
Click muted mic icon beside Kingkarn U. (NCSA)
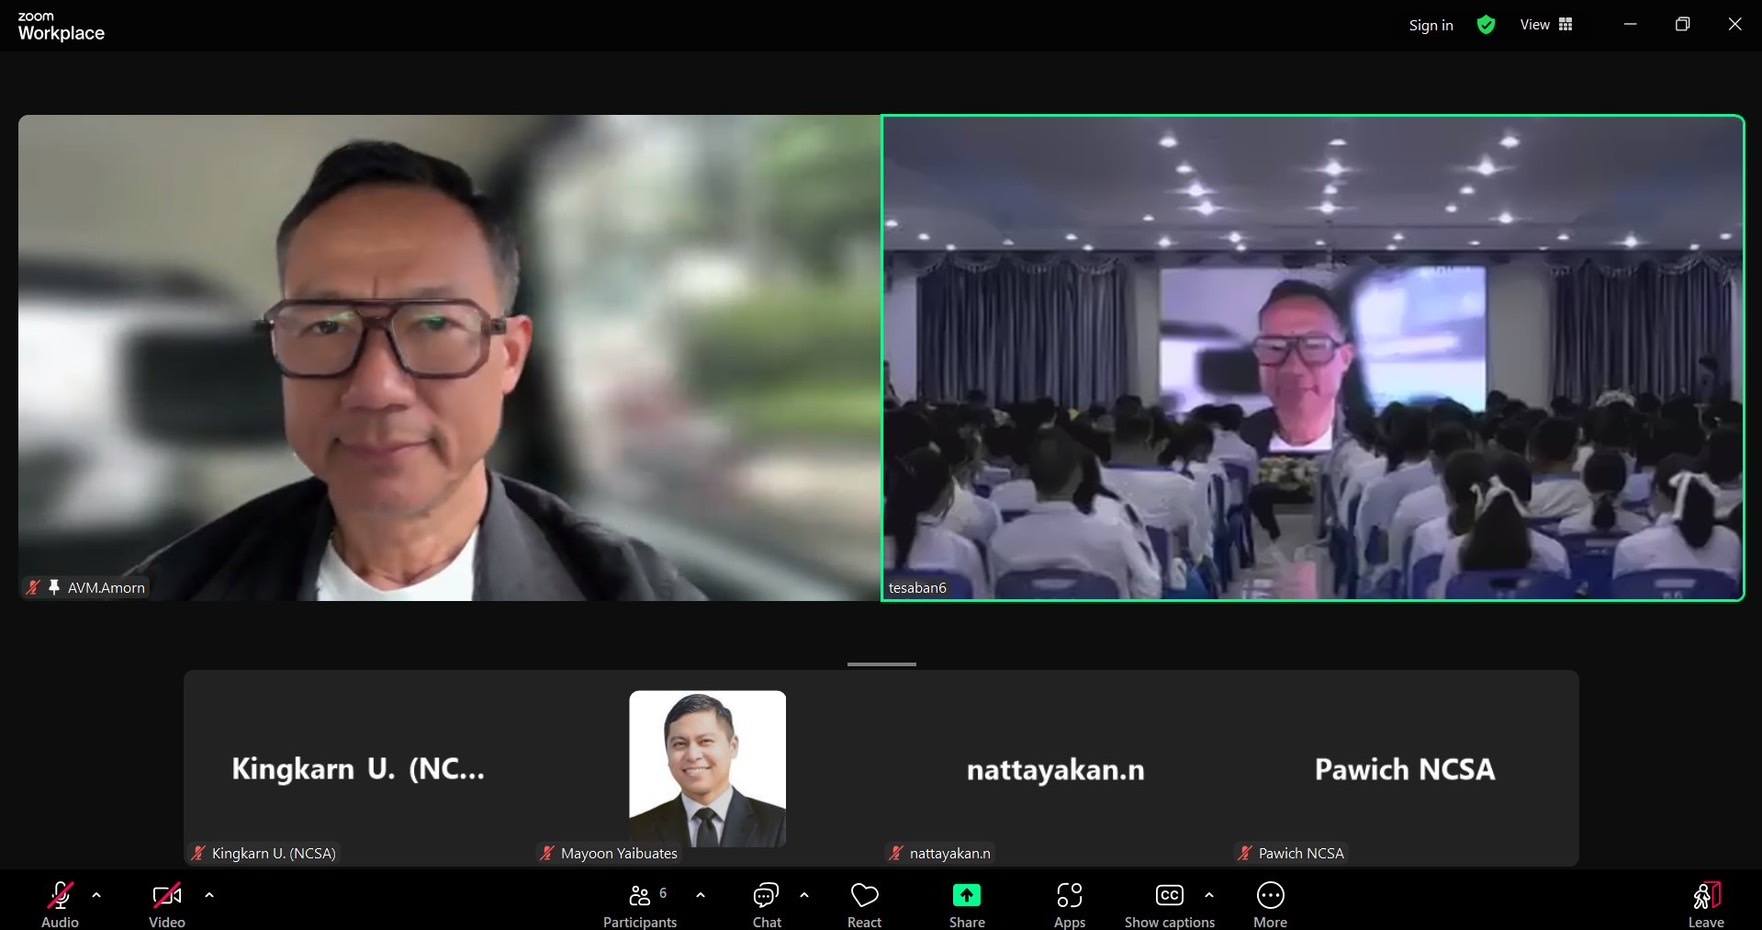point(198,853)
